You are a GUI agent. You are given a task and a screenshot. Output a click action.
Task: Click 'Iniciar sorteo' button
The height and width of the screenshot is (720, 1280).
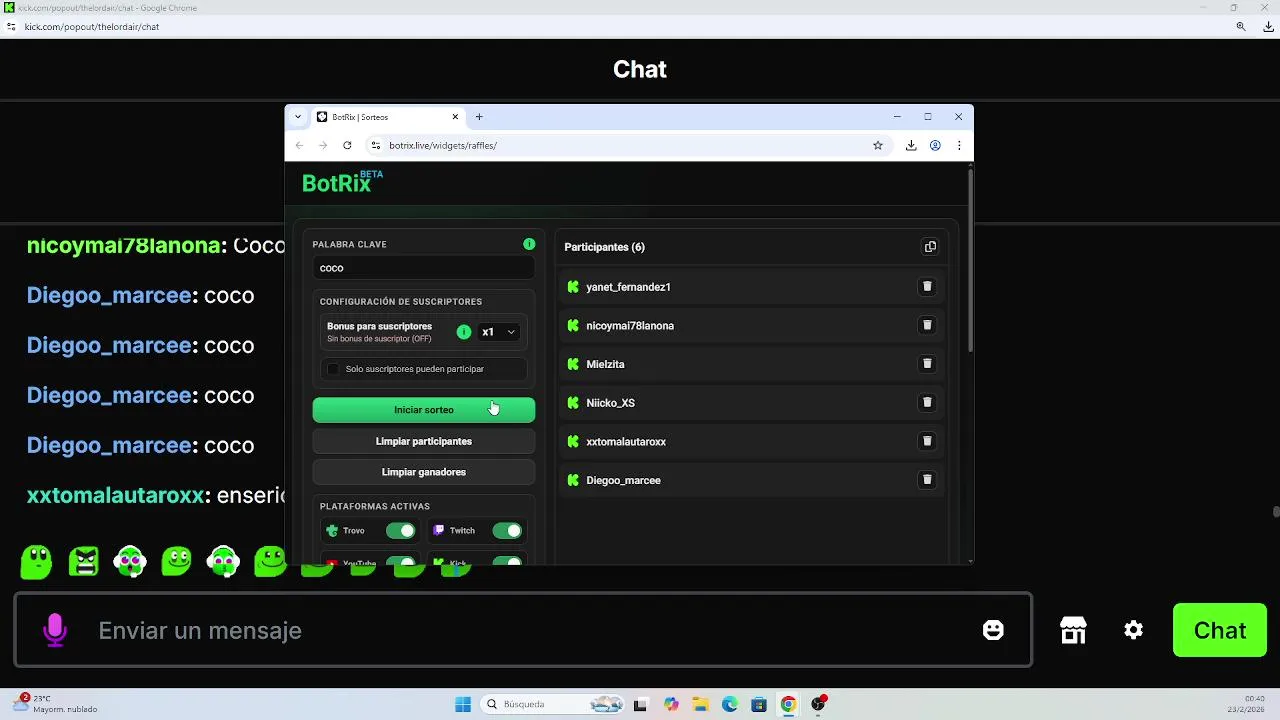point(424,410)
